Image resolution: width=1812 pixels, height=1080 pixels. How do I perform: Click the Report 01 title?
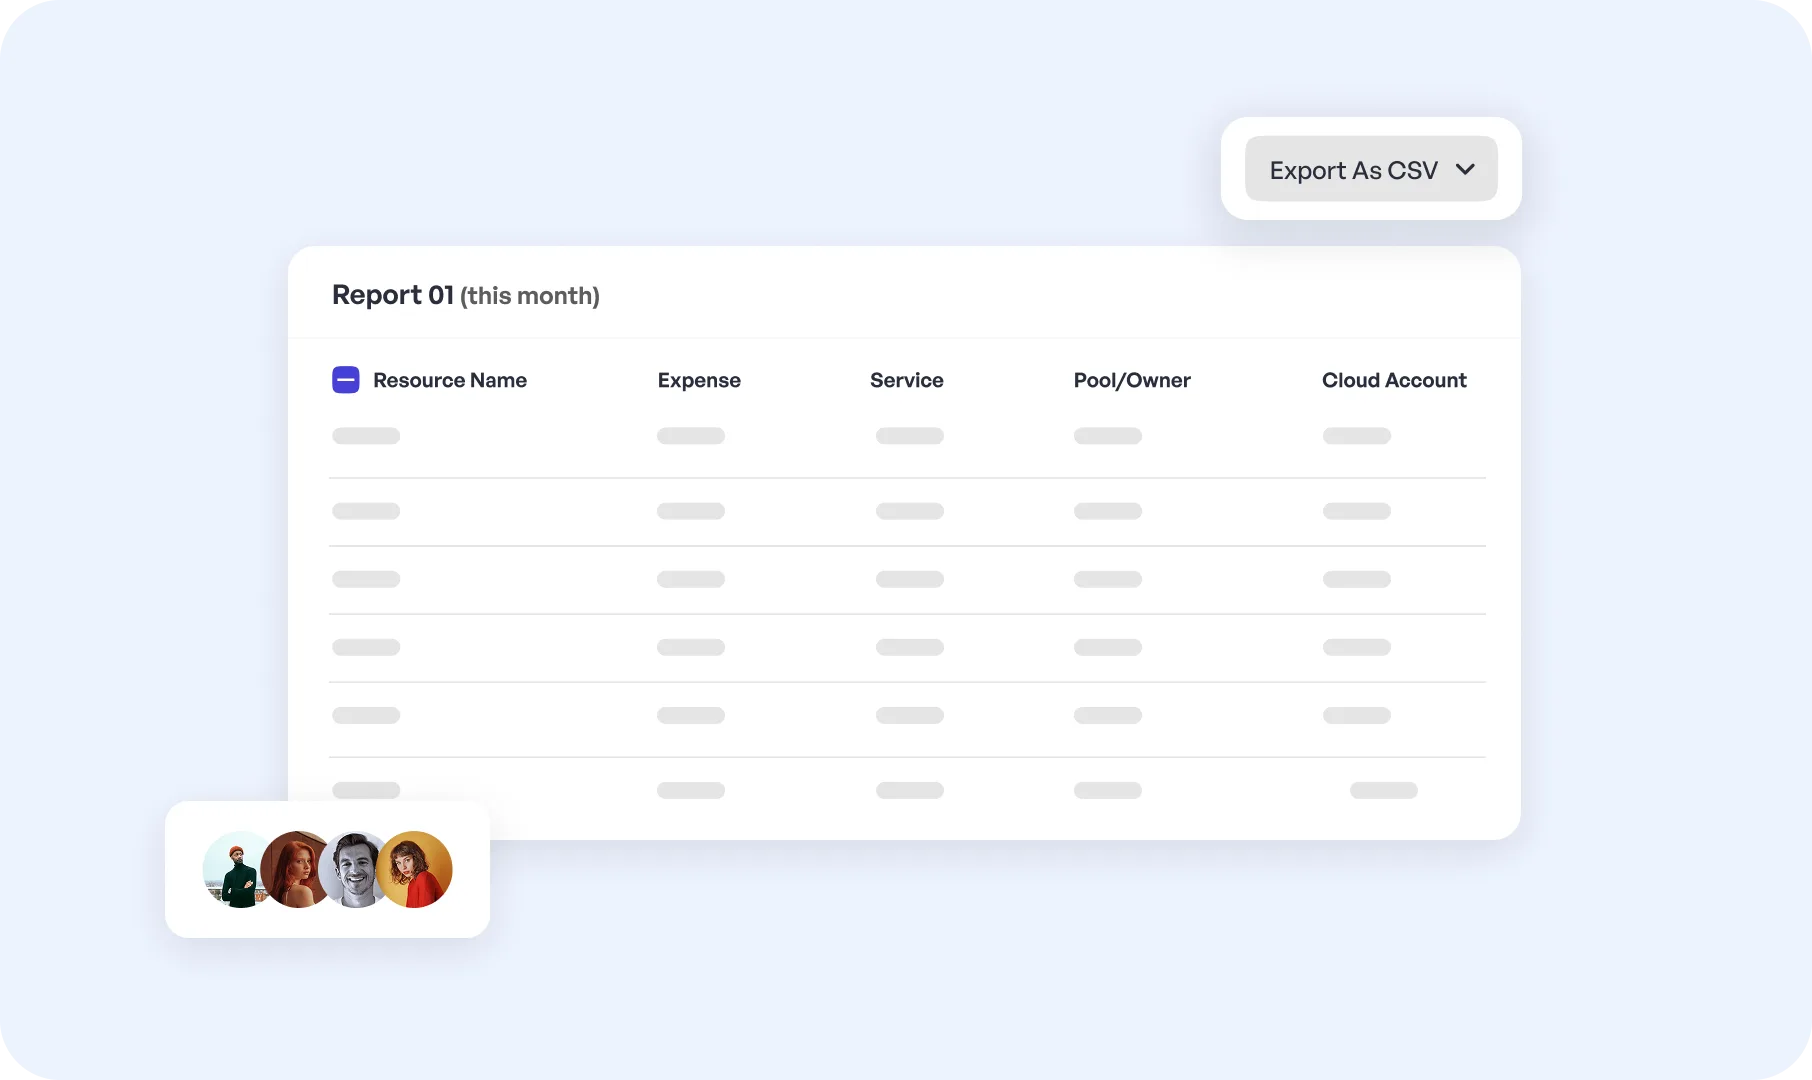pos(392,294)
